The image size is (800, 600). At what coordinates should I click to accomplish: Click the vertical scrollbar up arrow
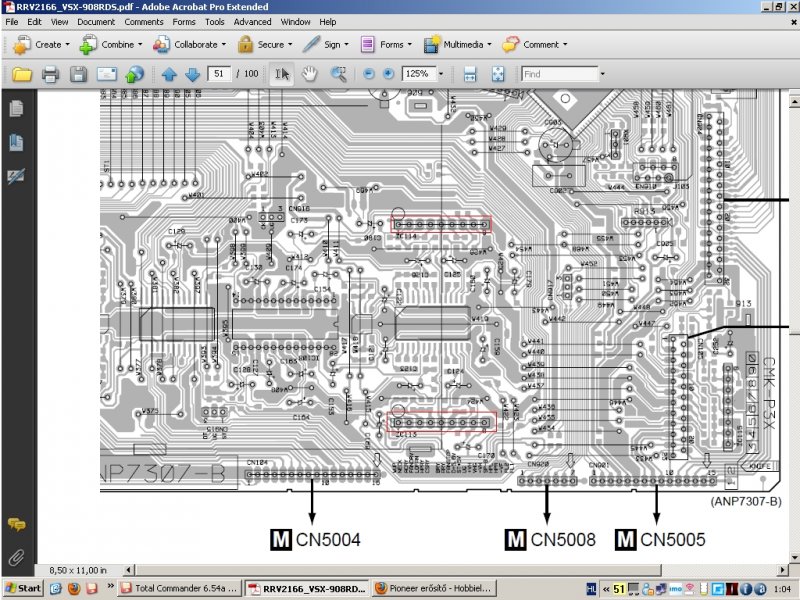tap(794, 102)
